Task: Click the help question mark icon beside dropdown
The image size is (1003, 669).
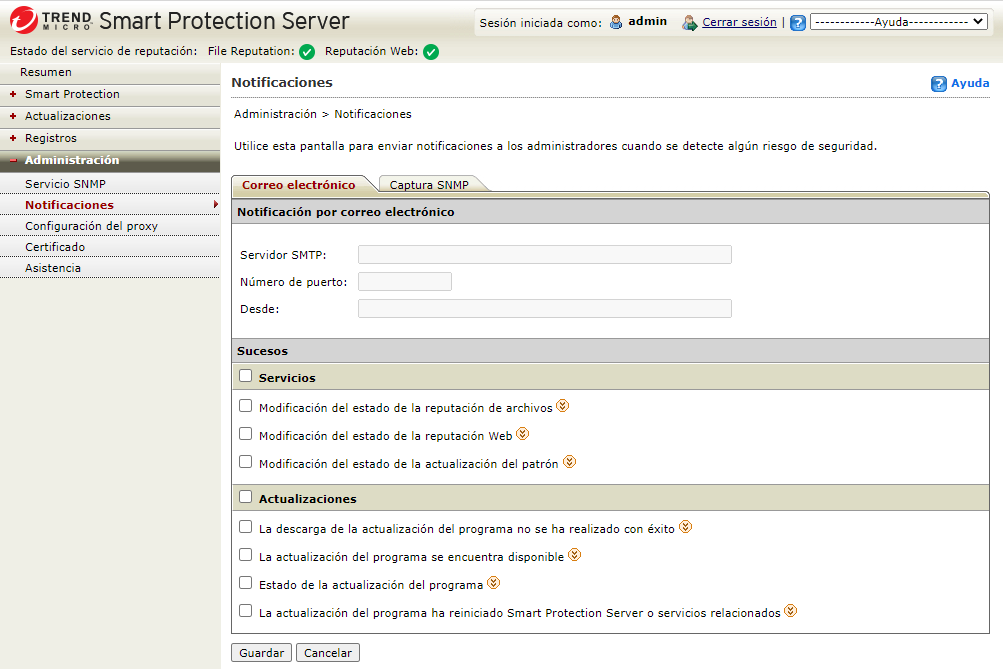Action: pyautogui.click(x=797, y=22)
